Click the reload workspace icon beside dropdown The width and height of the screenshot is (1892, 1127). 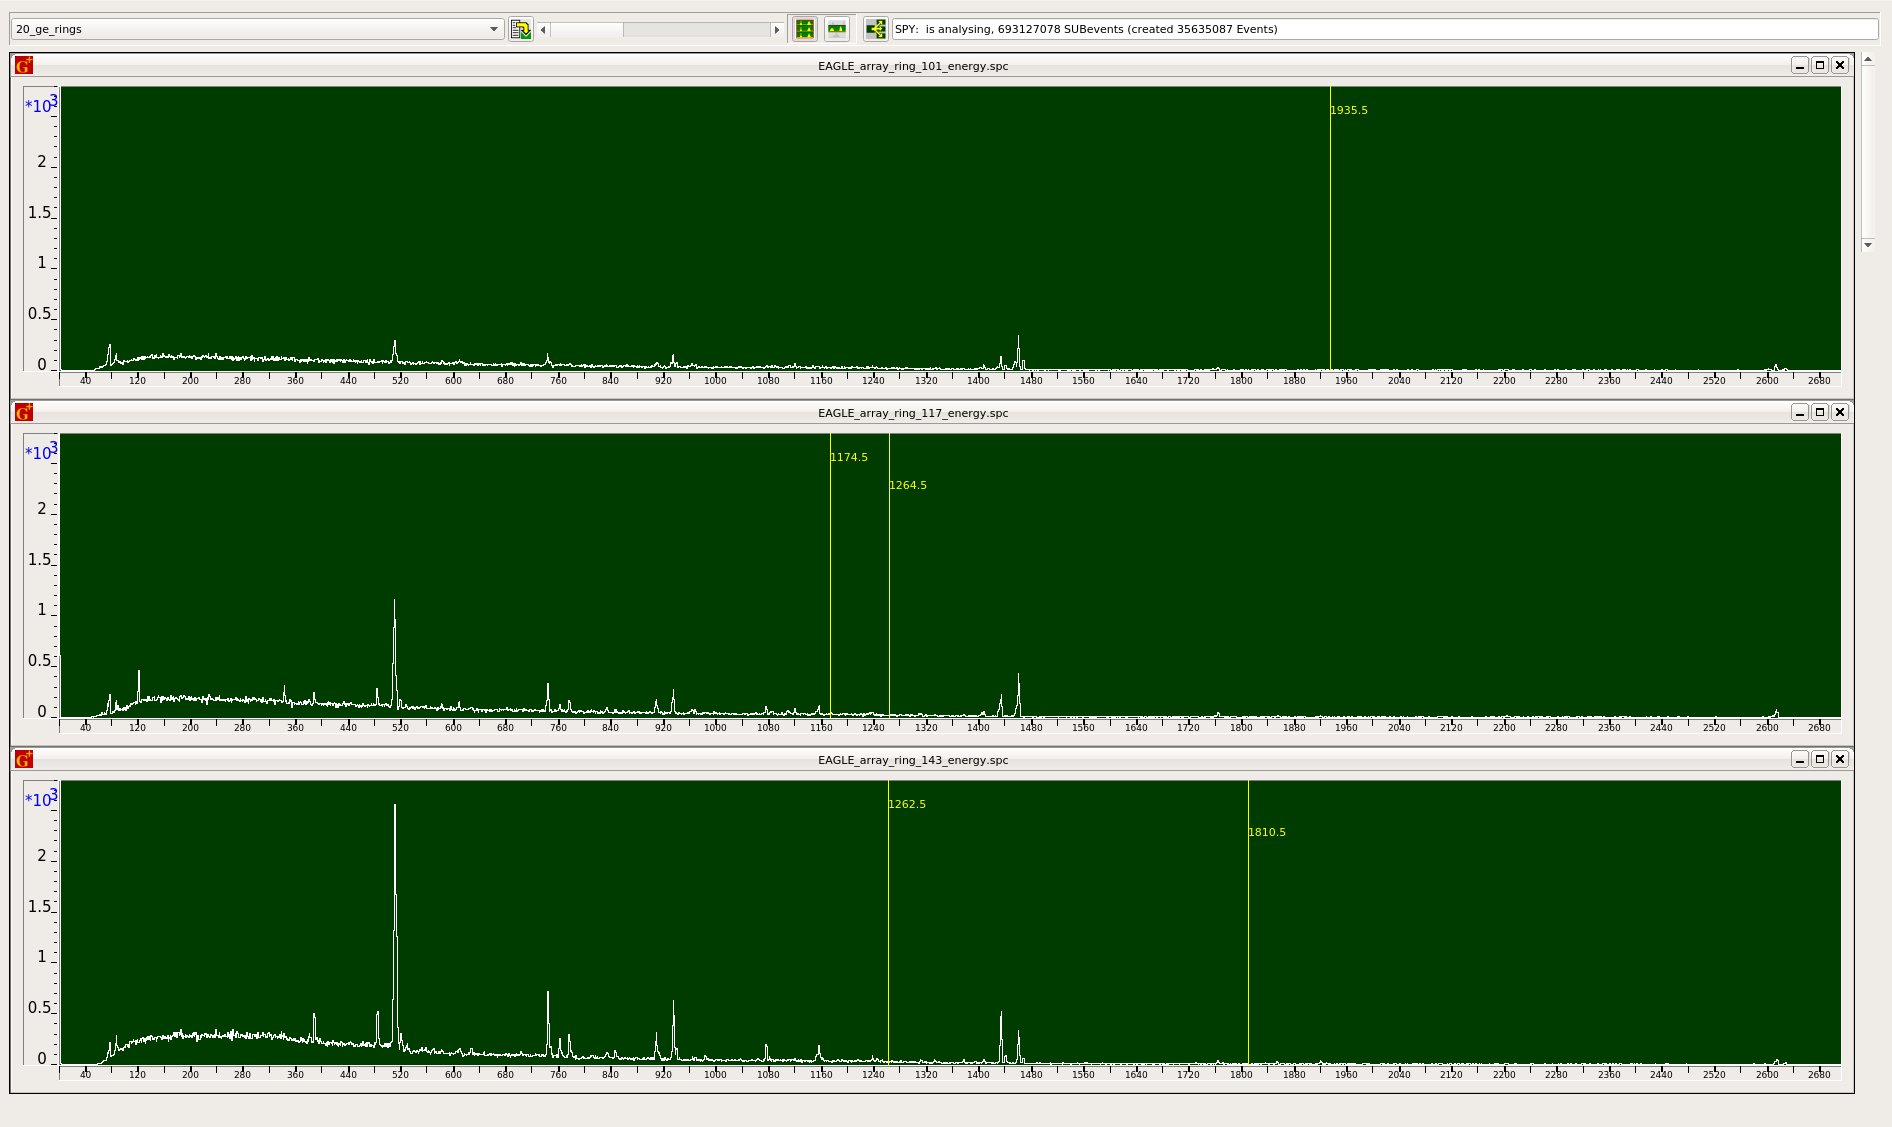coord(520,29)
